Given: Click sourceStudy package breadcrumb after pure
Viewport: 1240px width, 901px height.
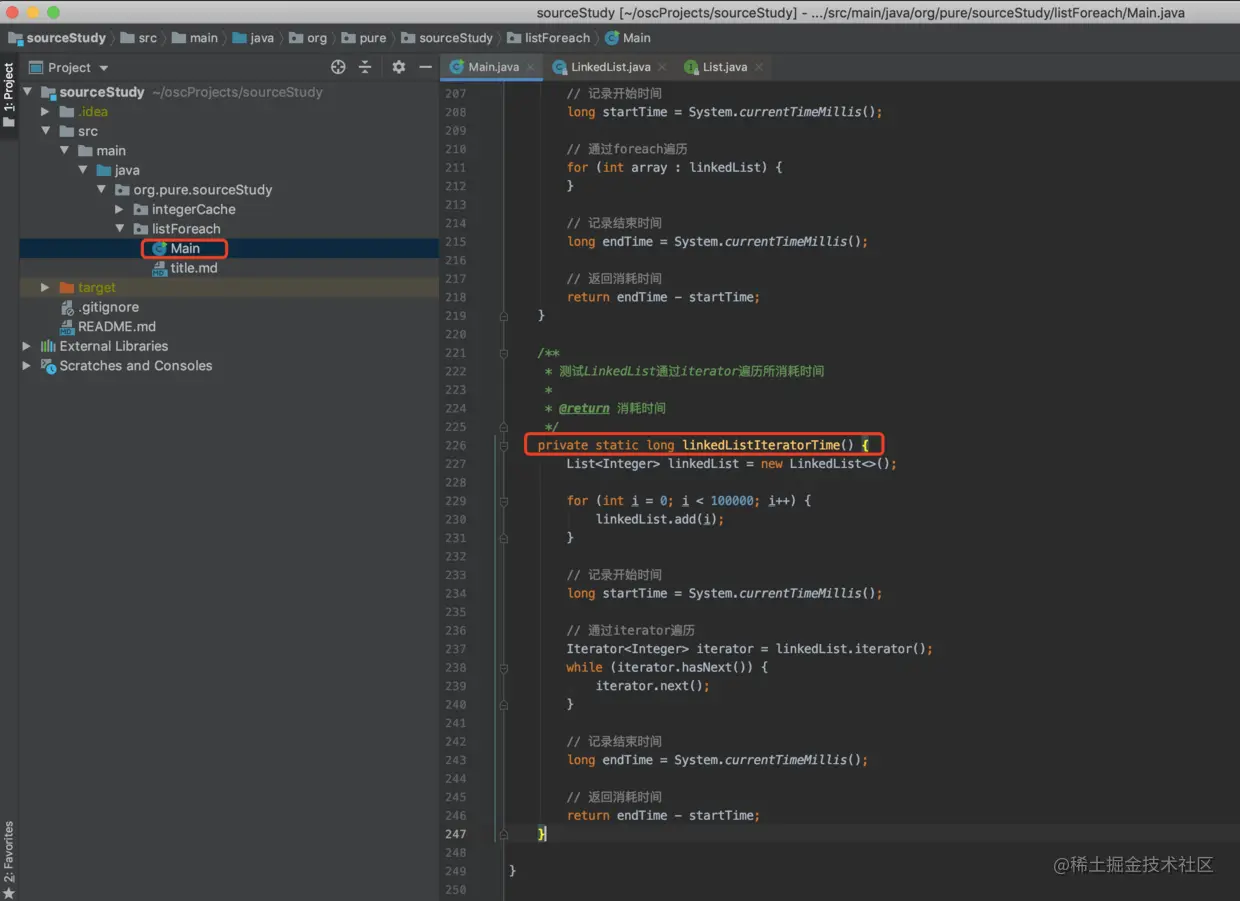Looking at the screenshot, I should pos(447,38).
